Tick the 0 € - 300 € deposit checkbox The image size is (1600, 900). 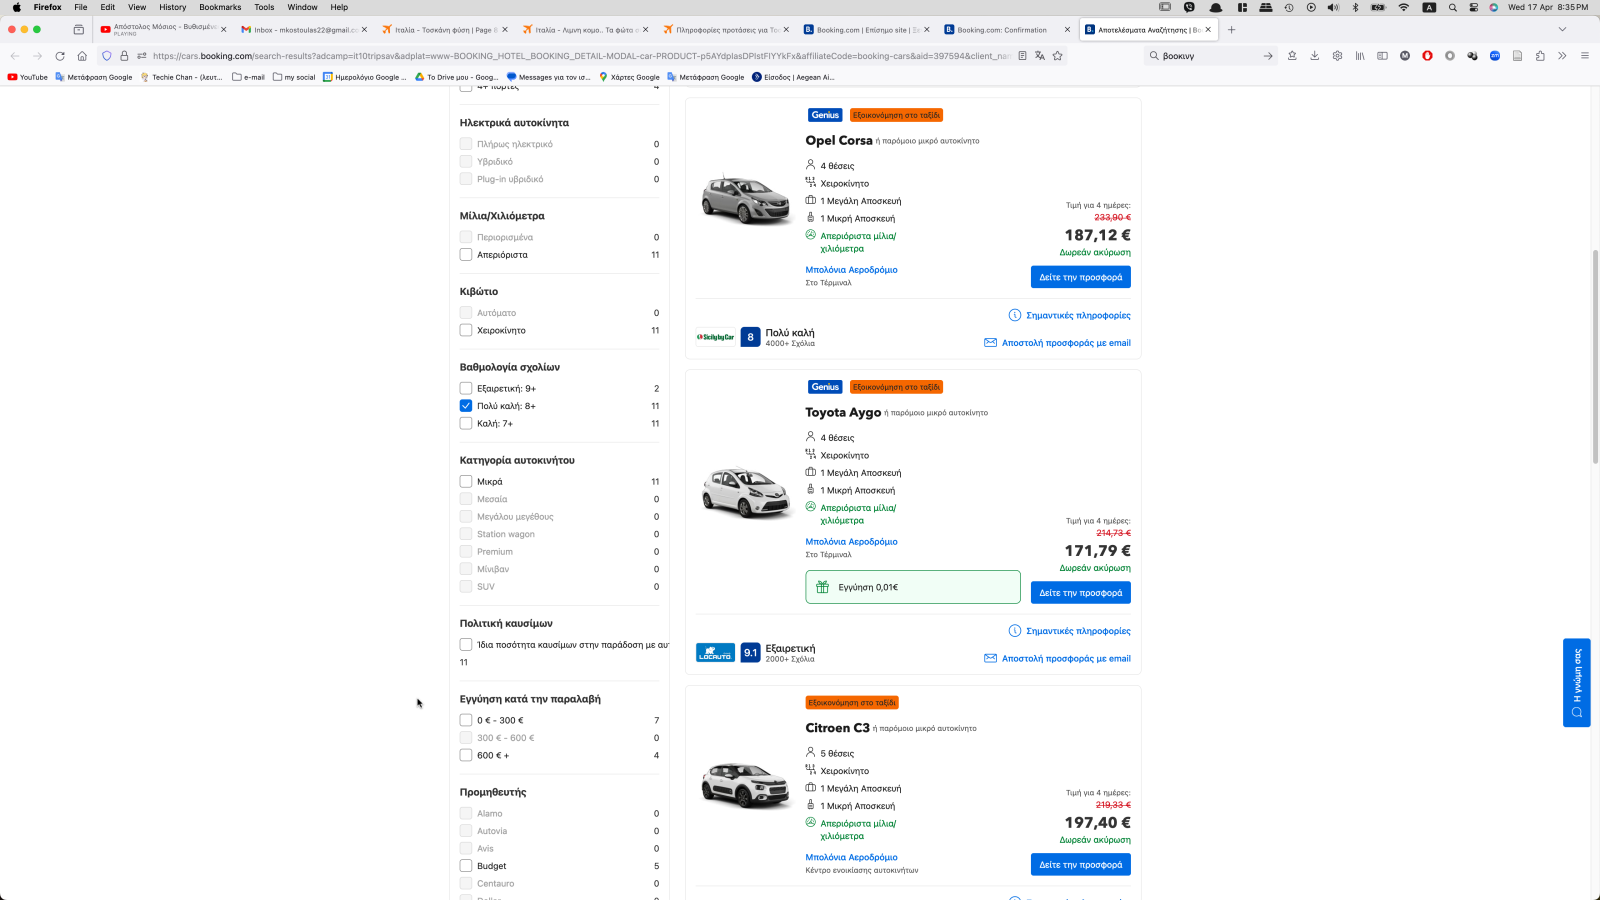(466, 720)
